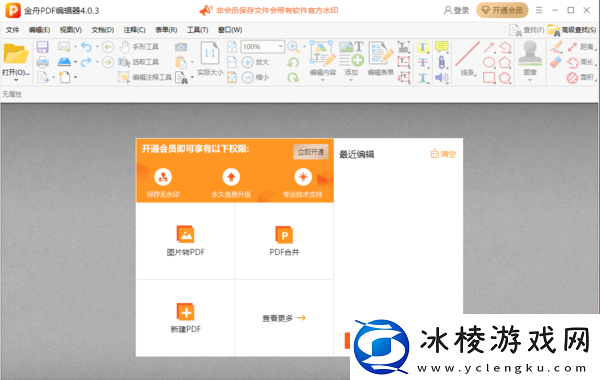
Task: Open the 编辑(E) menu
Action: [39, 30]
